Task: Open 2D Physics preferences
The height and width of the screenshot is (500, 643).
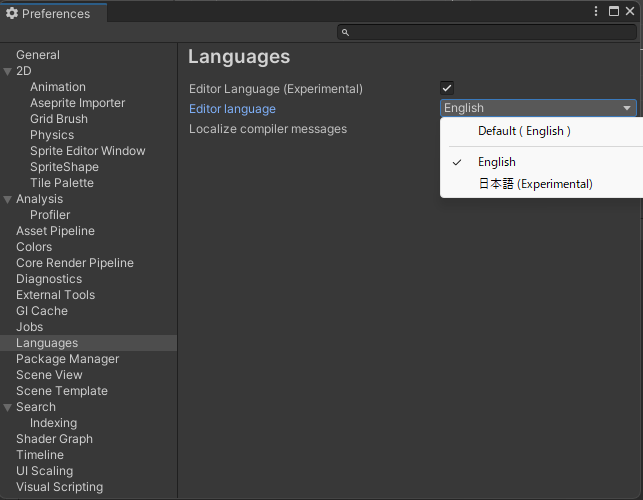Action: pyautogui.click(x=52, y=135)
